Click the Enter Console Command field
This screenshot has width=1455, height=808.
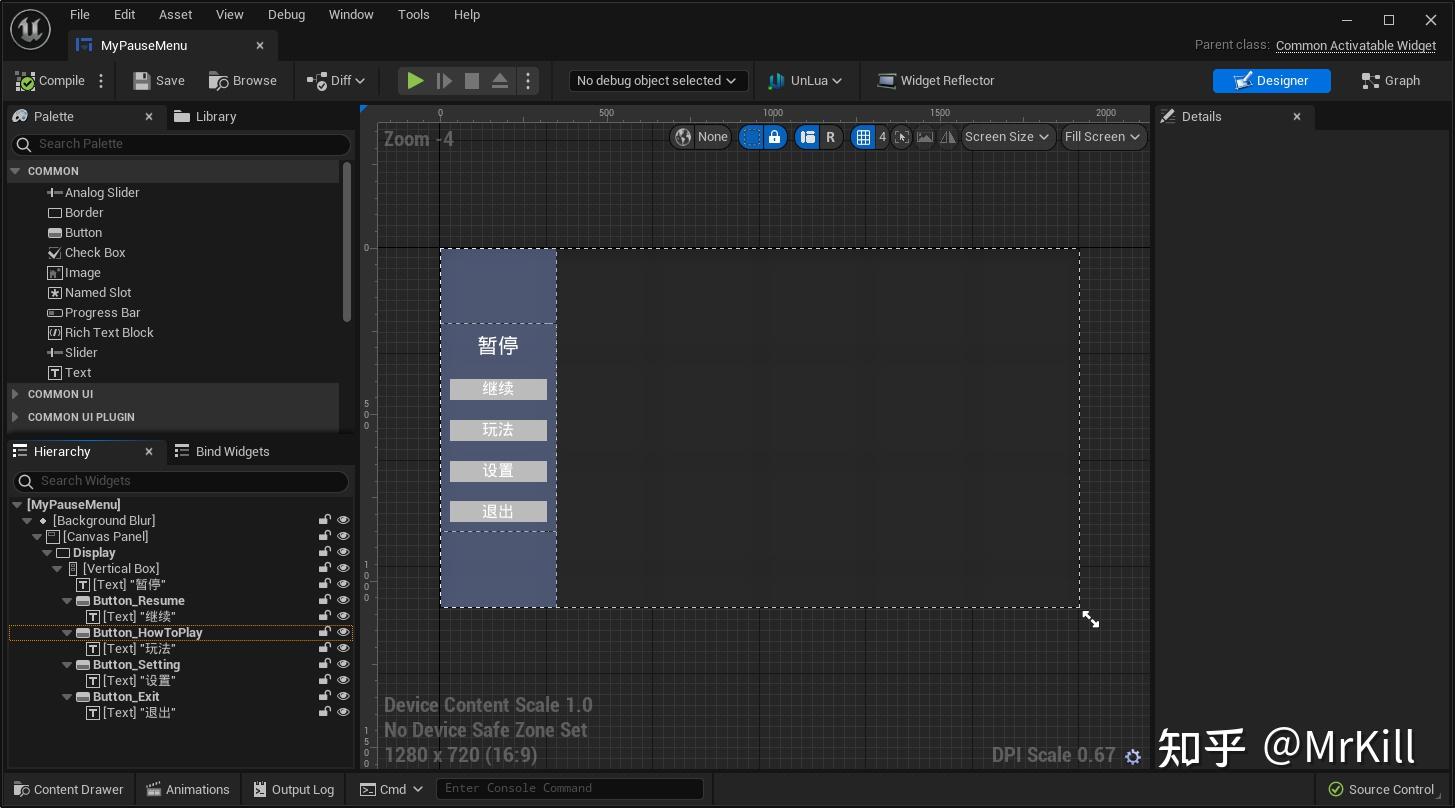point(569,788)
